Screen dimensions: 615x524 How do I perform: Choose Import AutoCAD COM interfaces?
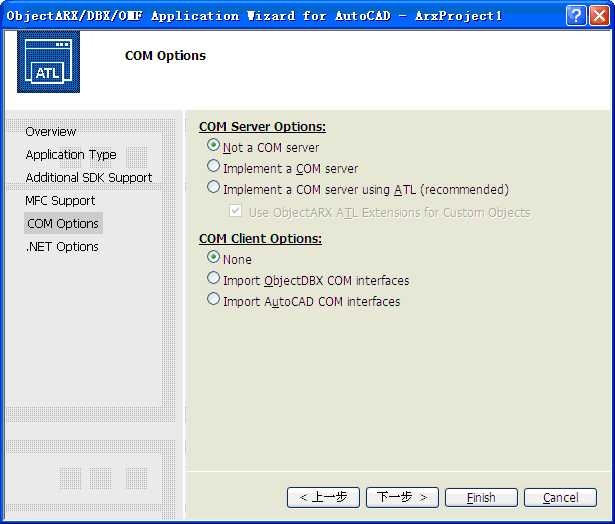[x=213, y=299]
